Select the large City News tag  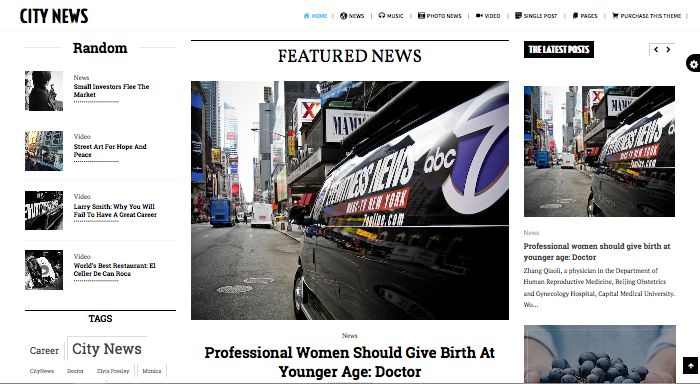107,349
